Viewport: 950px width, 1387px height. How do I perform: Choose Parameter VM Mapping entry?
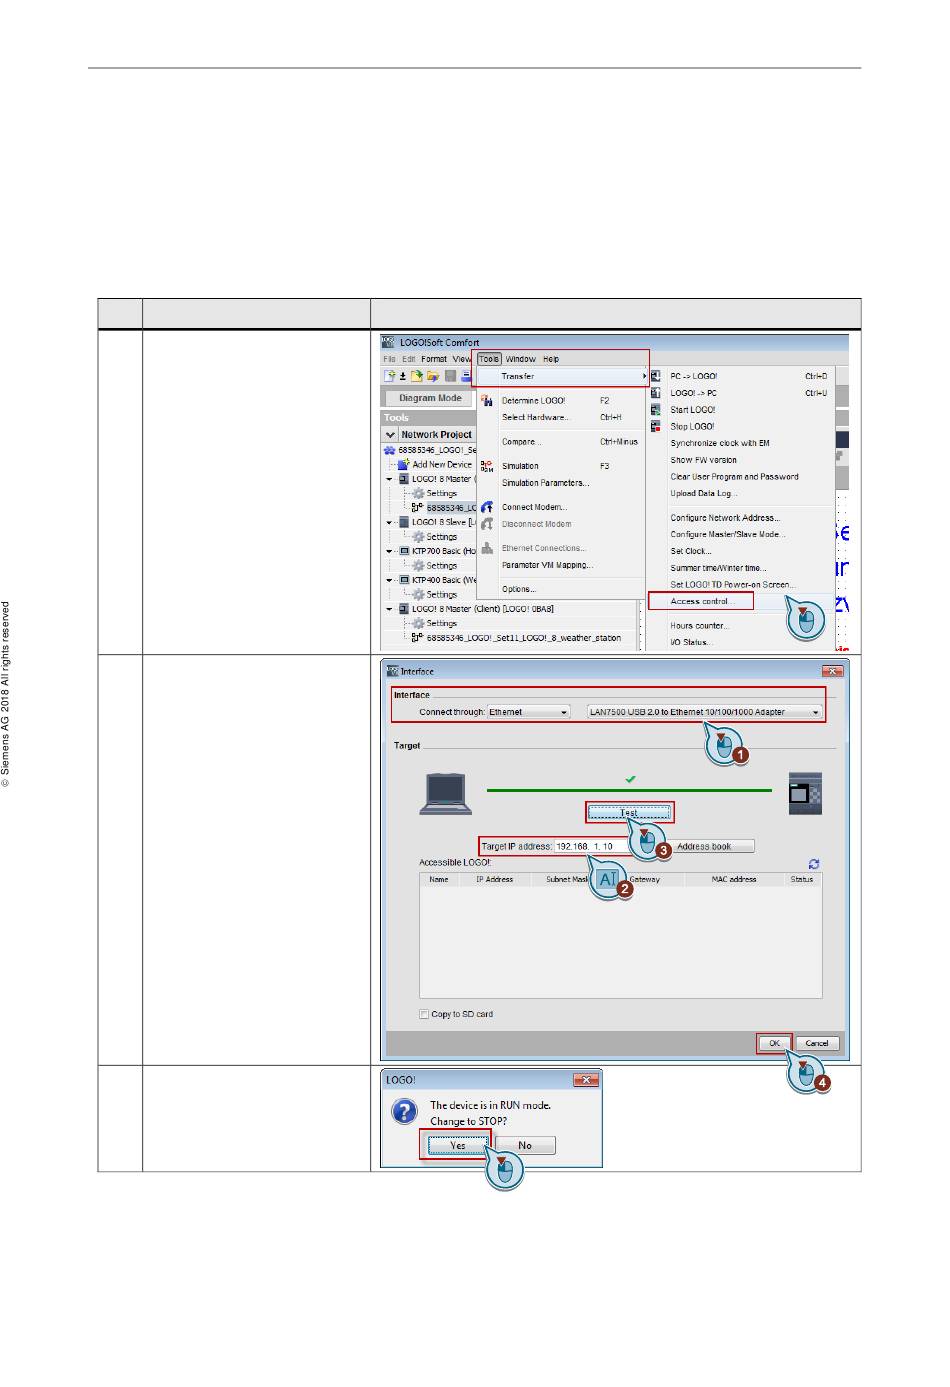[x=547, y=565]
